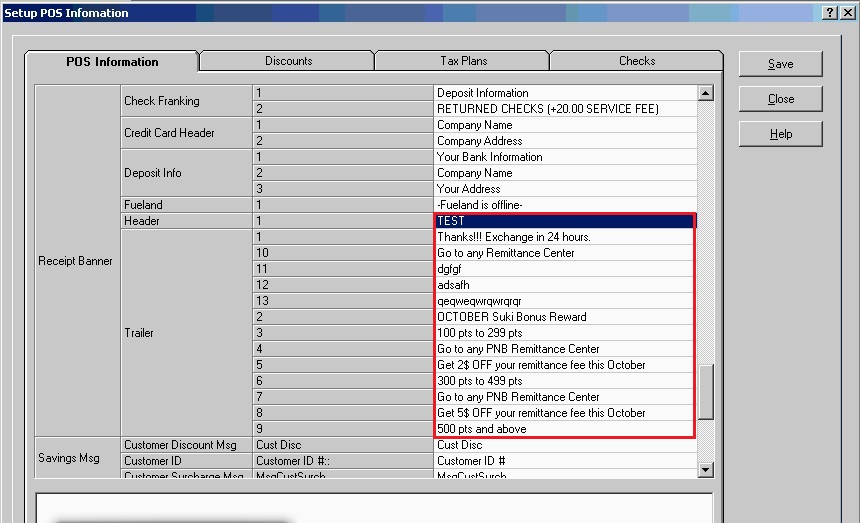Open the Tax Plans tab
Viewport: 860px width, 523px height.
(463, 61)
